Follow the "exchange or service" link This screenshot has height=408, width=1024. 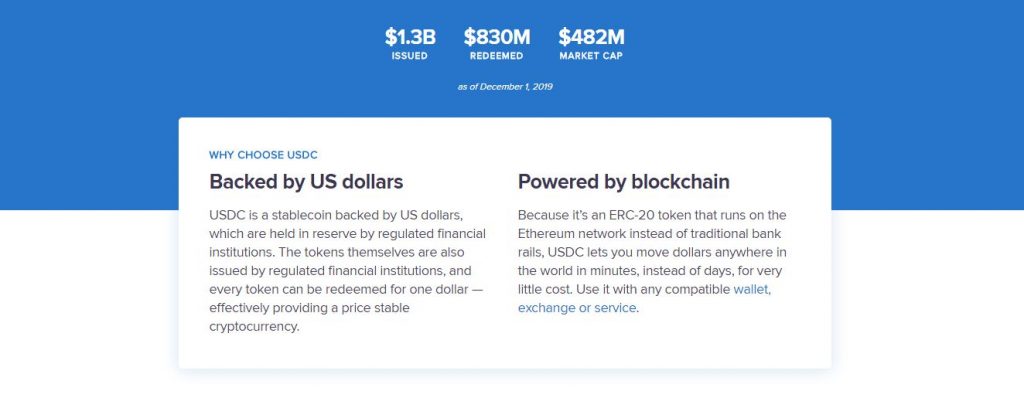tap(577, 308)
